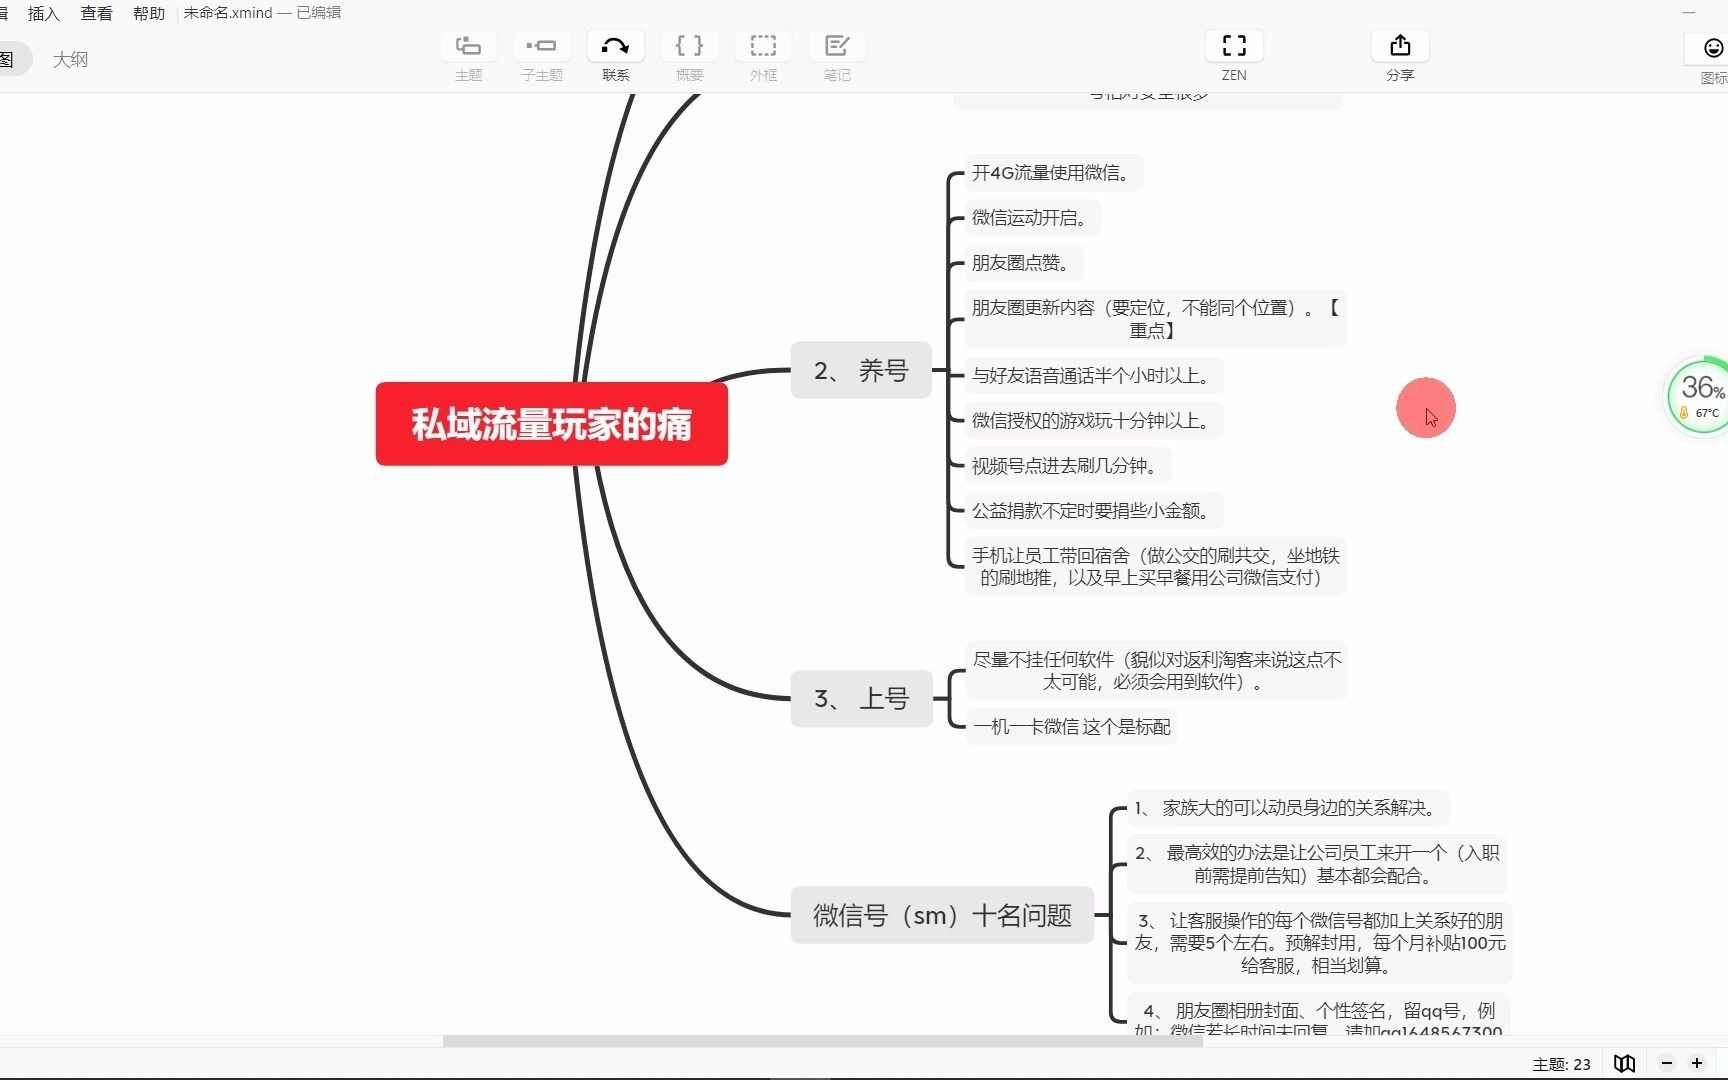Image resolution: width=1728 pixels, height=1080 pixels.
Task: Select the 最高效的办法是让公司员工来开一个 subtopic
Action: 1317,864
